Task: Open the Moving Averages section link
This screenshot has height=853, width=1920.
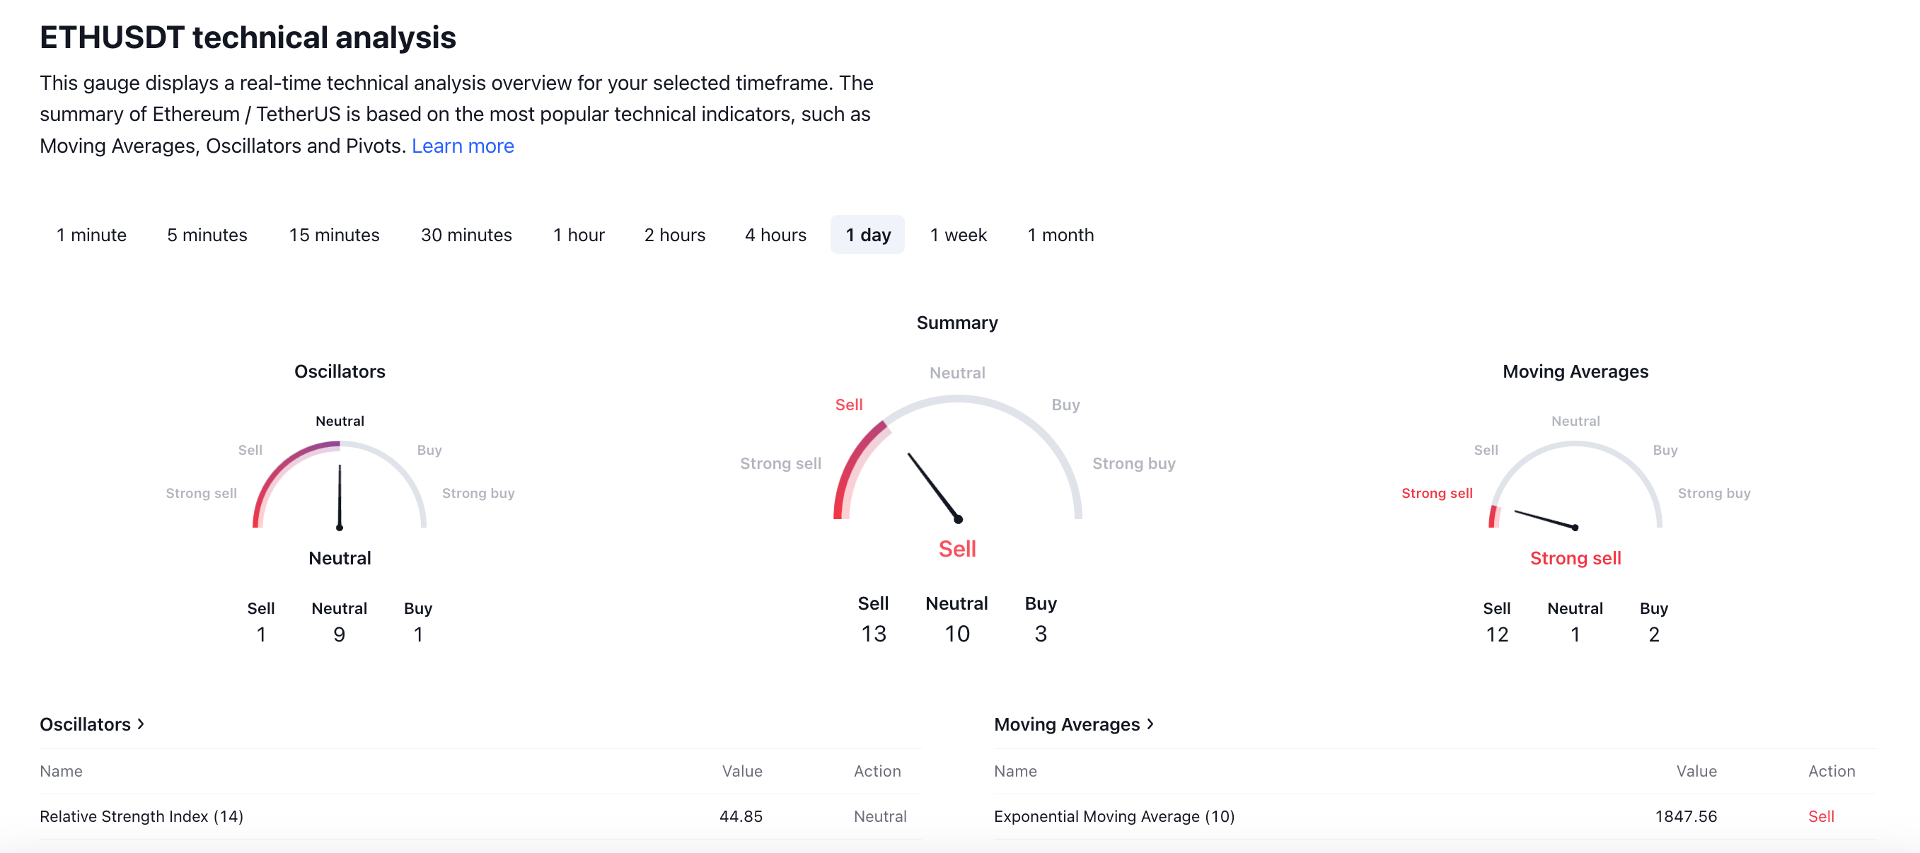Action: (1074, 724)
